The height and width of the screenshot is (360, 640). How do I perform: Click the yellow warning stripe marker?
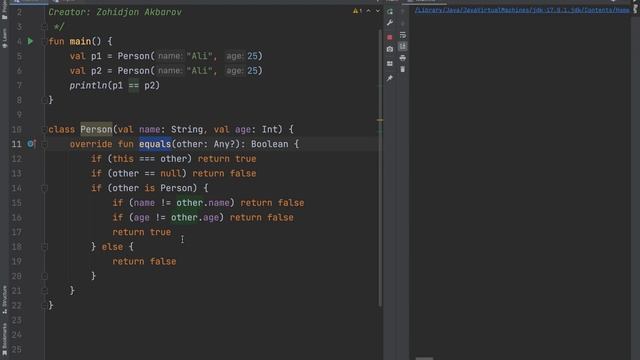click(x=380, y=120)
